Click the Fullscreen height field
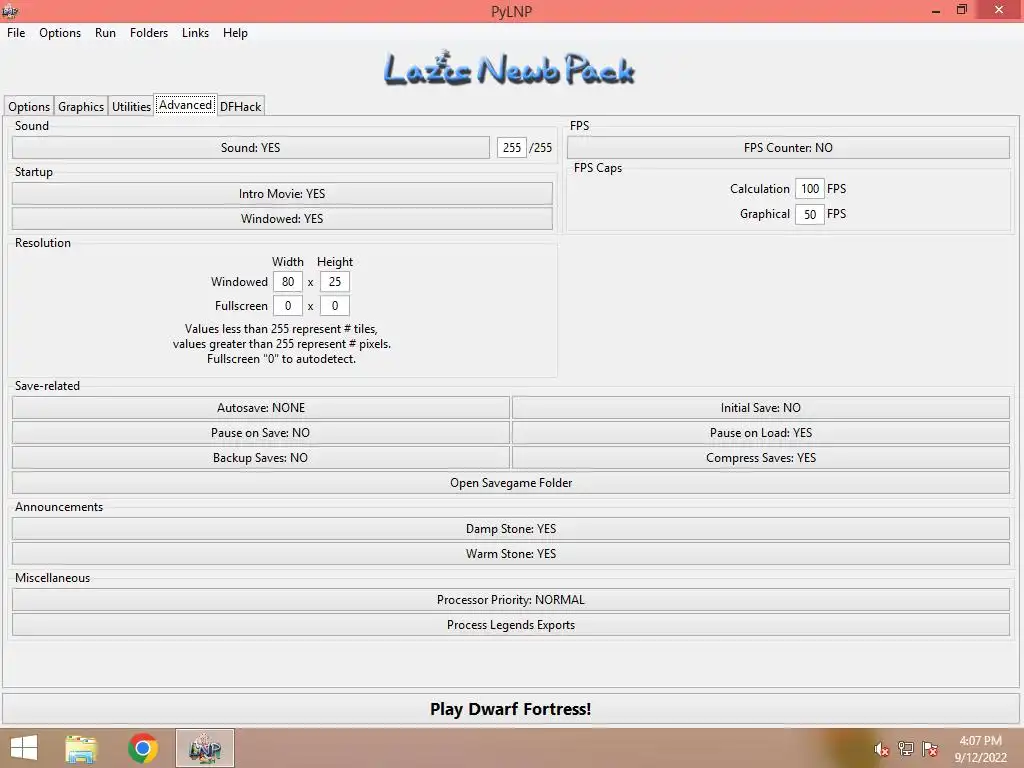The image size is (1024, 768). (335, 306)
